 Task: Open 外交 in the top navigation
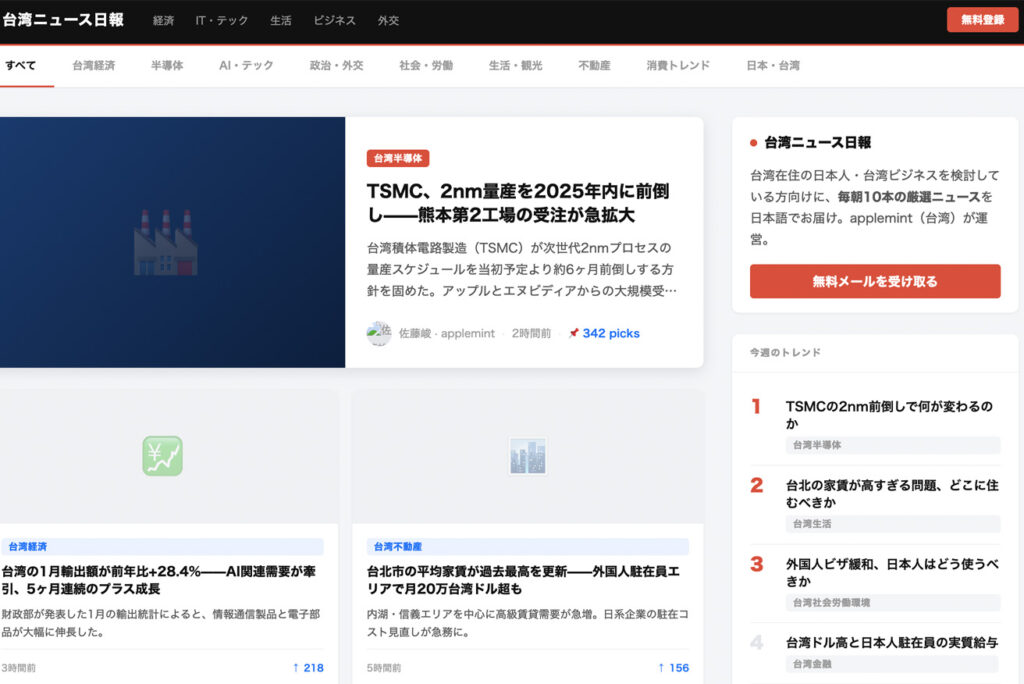tap(388, 21)
